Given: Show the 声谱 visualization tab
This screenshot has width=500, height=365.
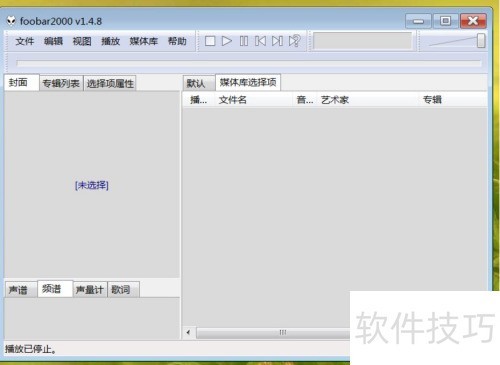Looking at the screenshot, I should click(21, 290).
